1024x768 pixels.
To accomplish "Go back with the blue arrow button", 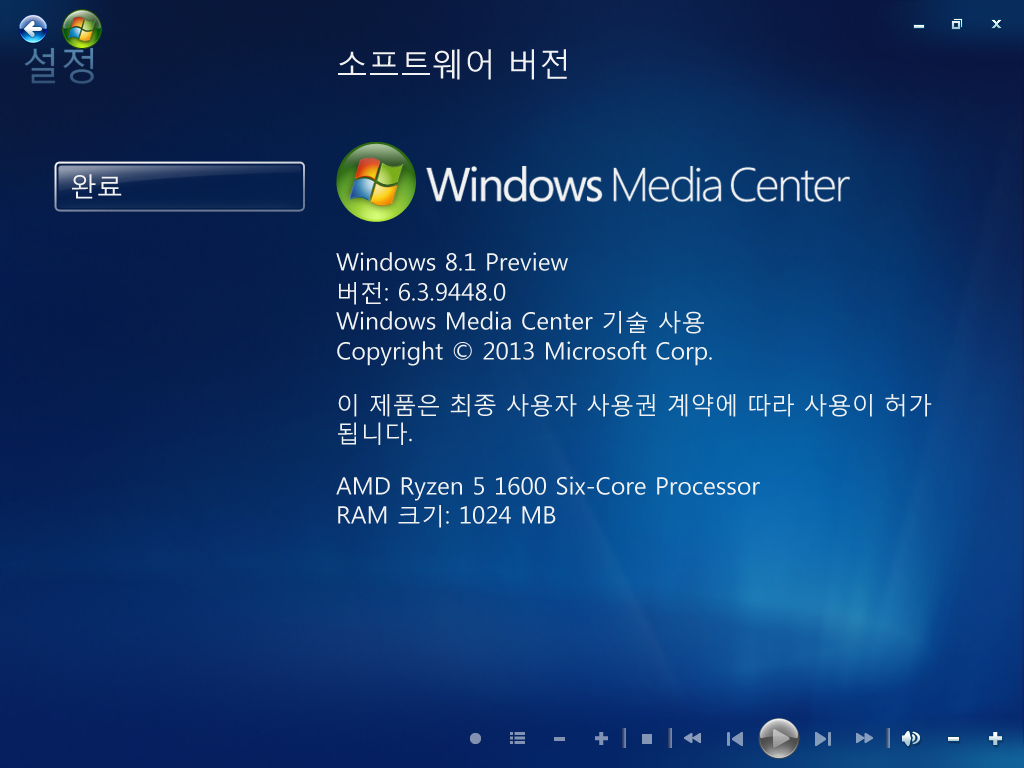I will pos(33,29).
